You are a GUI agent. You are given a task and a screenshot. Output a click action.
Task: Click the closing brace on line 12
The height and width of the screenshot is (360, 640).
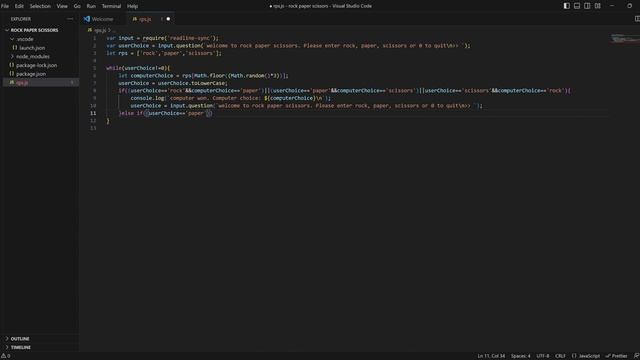(x=108, y=120)
